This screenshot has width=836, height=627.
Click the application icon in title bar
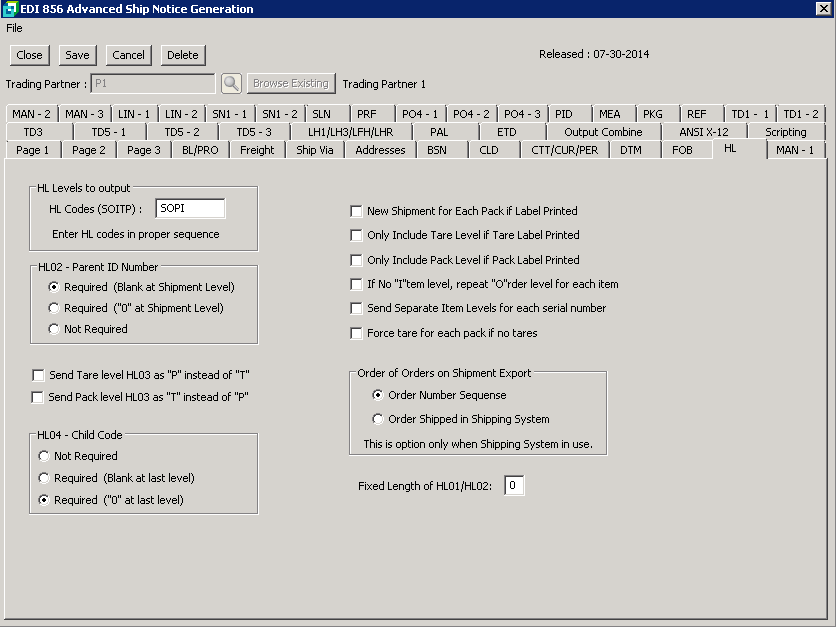(x=11, y=9)
